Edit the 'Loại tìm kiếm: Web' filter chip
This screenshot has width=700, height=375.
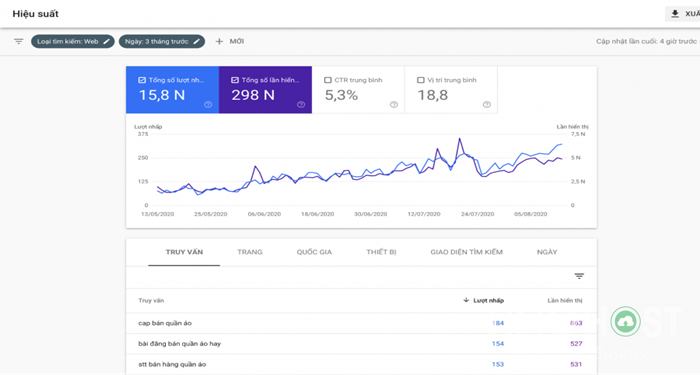click(x=73, y=42)
